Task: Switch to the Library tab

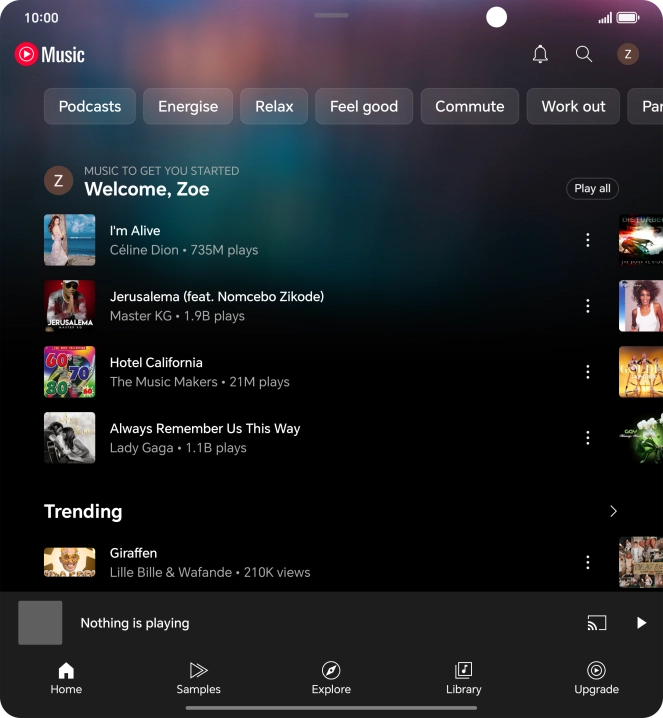Action: 463,677
